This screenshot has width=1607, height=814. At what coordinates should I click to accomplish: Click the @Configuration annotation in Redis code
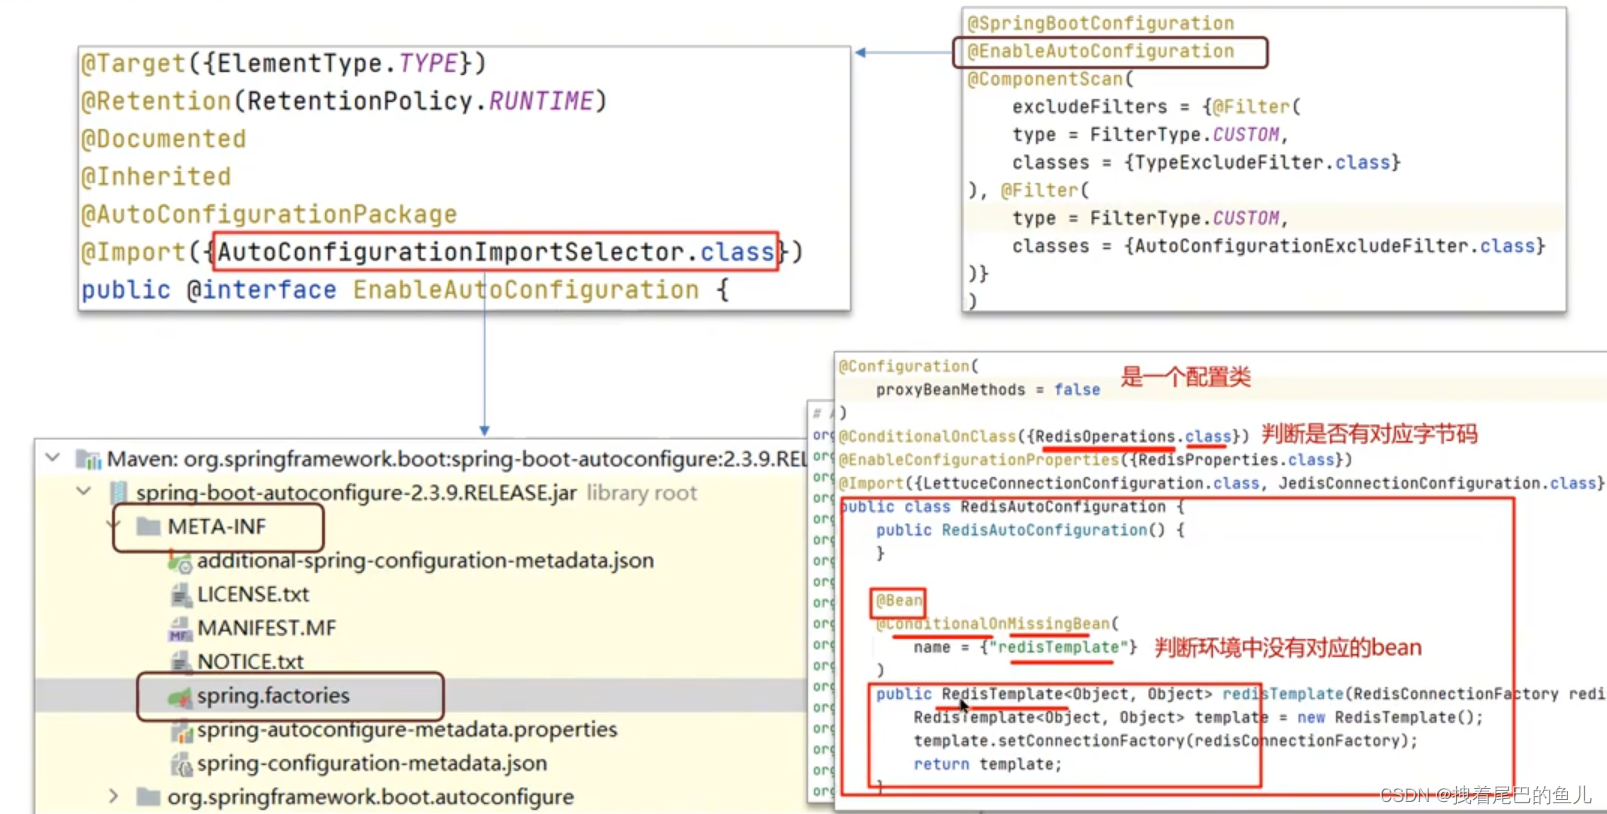904,366
